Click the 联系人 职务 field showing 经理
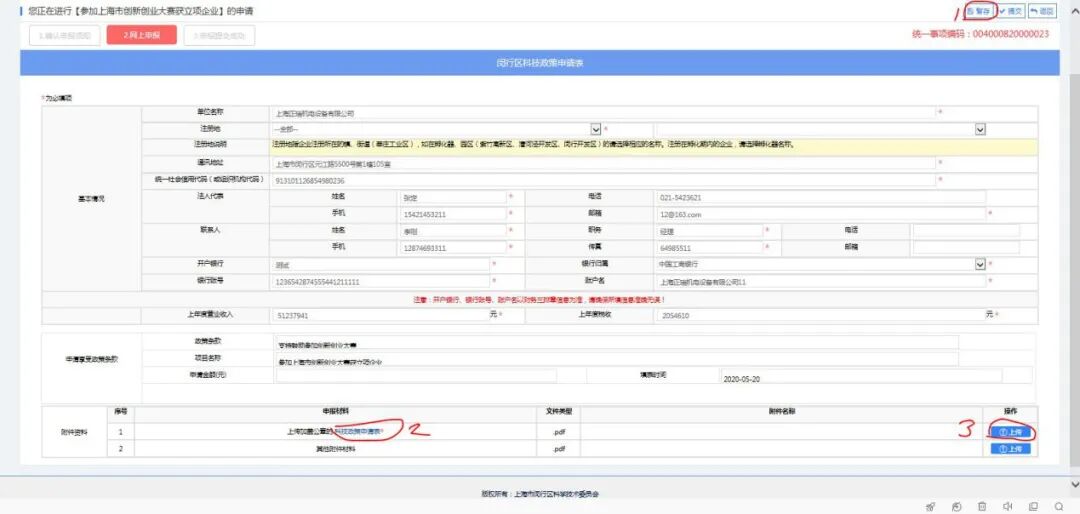 click(x=709, y=231)
